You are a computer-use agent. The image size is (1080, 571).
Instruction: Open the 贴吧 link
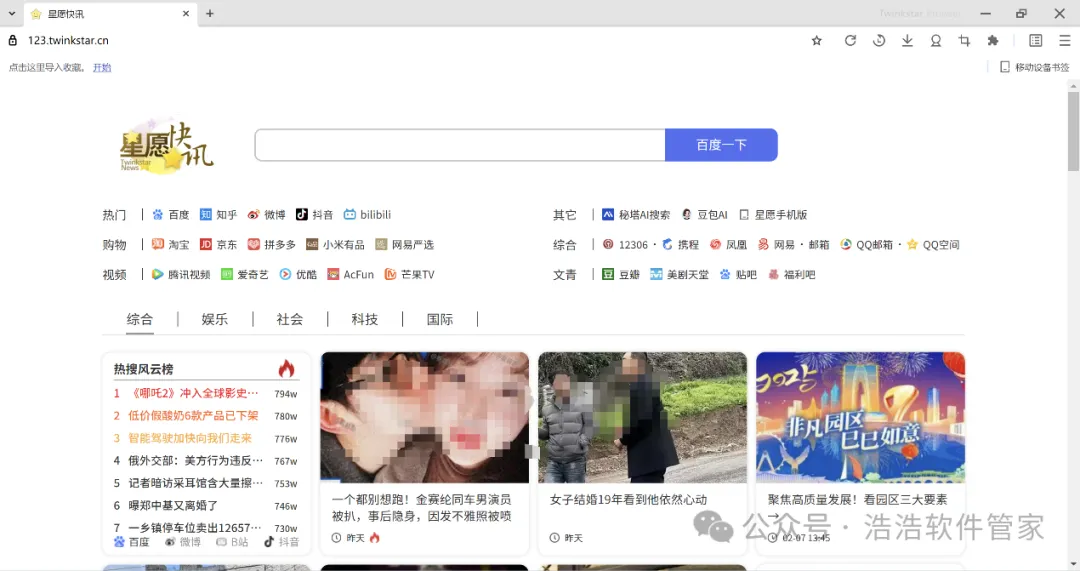[x=738, y=274]
